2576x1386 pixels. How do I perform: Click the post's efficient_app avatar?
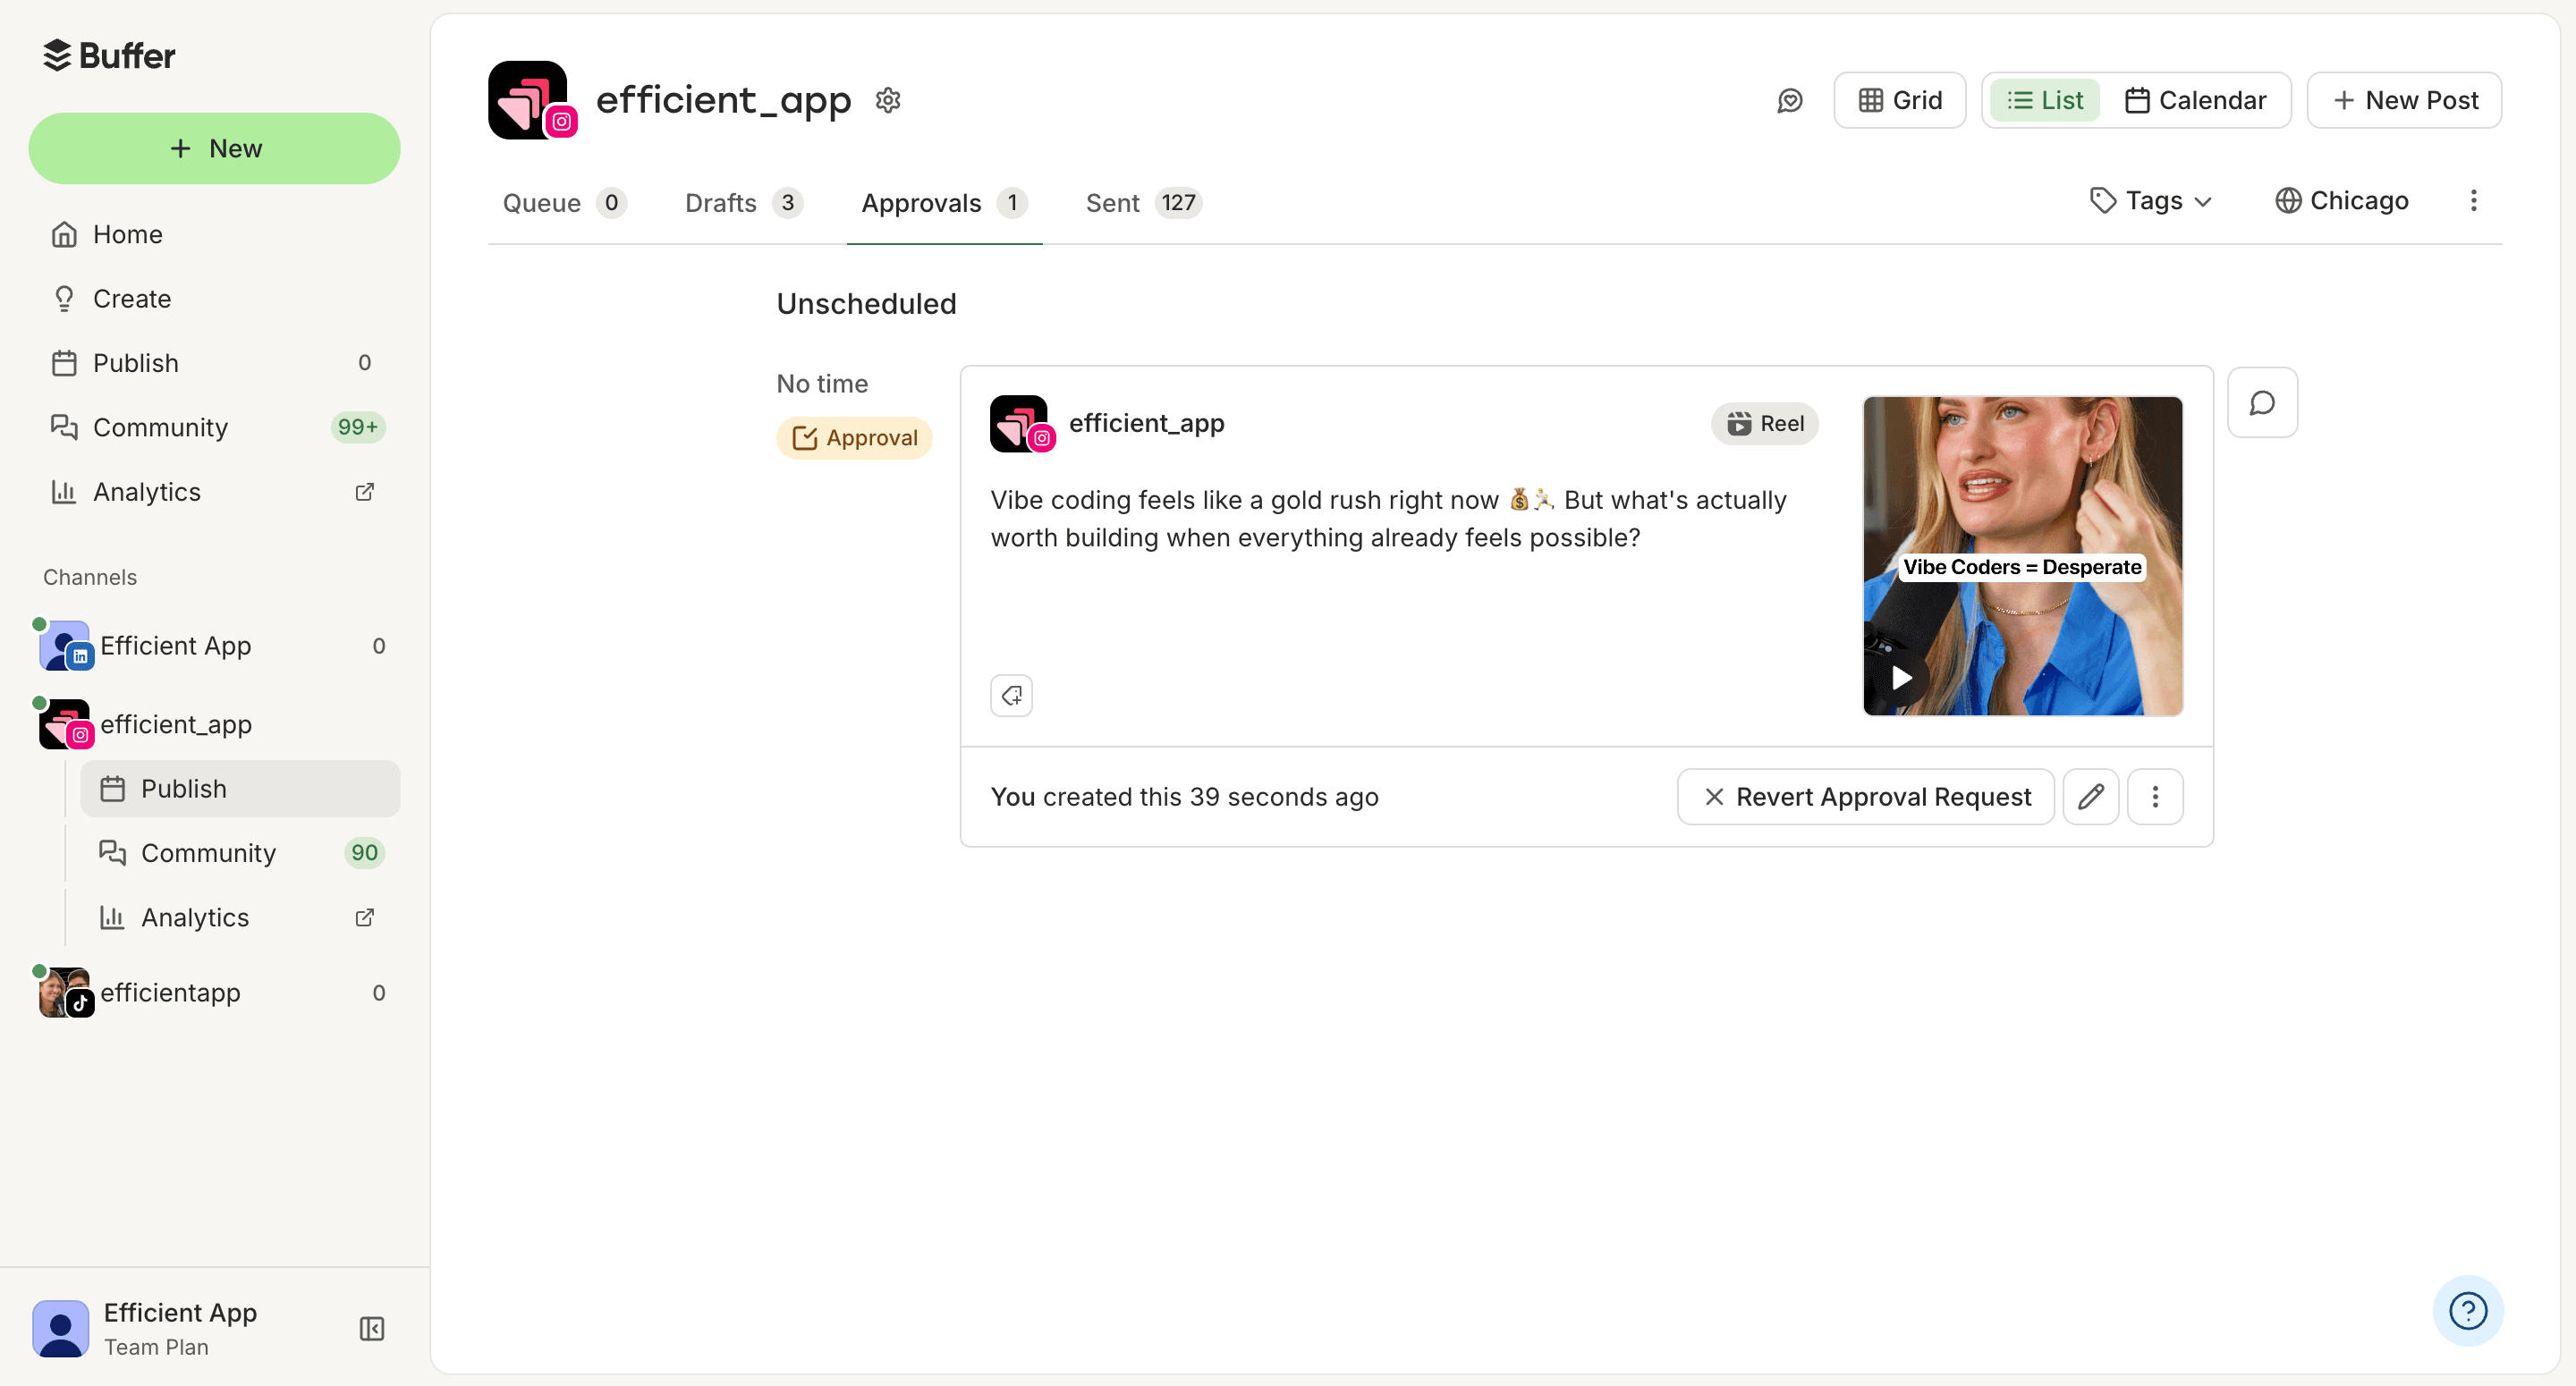(1022, 424)
